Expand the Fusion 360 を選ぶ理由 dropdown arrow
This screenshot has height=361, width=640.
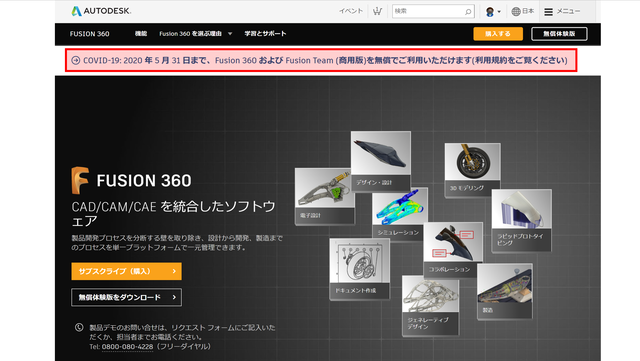[x=230, y=34]
